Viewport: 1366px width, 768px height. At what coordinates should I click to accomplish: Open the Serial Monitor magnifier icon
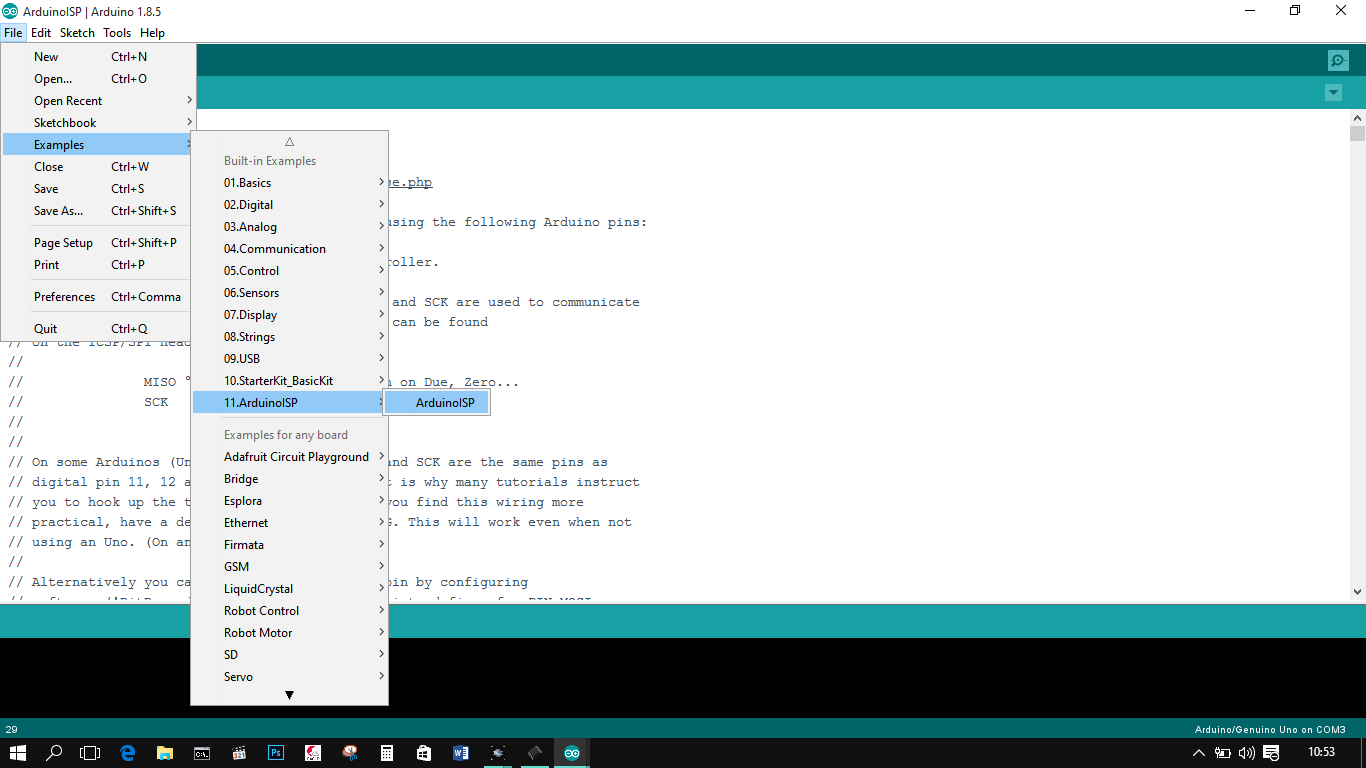(1338, 61)
